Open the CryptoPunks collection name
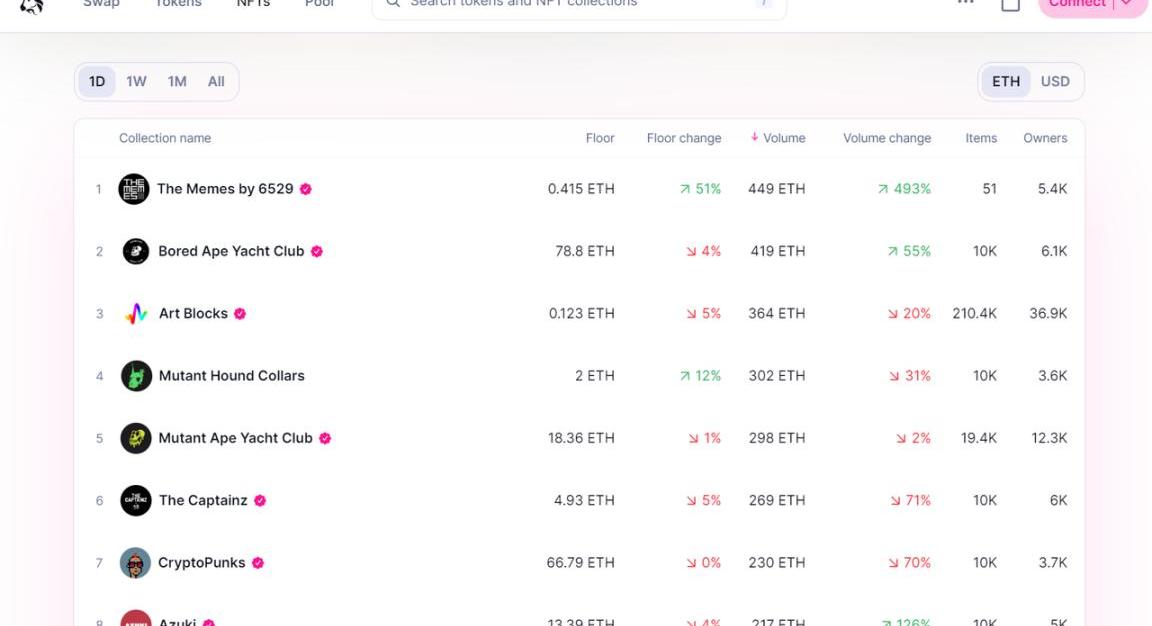Image resolution: width=1152 pixels, height=626 pixels. pyautogui.click(x=201, y=563)
